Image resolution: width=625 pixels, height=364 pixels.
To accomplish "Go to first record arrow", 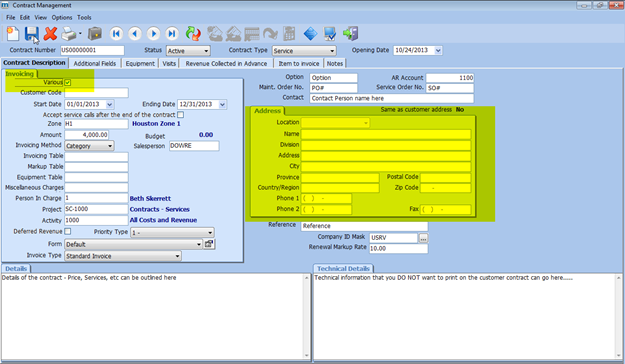I will [x=116, y=34].
